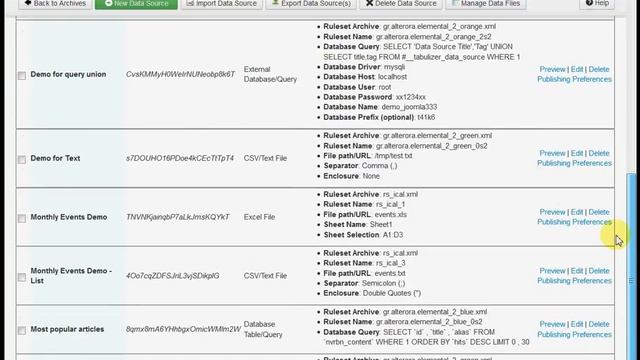Click the 'Demo for query union' title
This screenshot has width=640, height=360.
pos(68,74)
